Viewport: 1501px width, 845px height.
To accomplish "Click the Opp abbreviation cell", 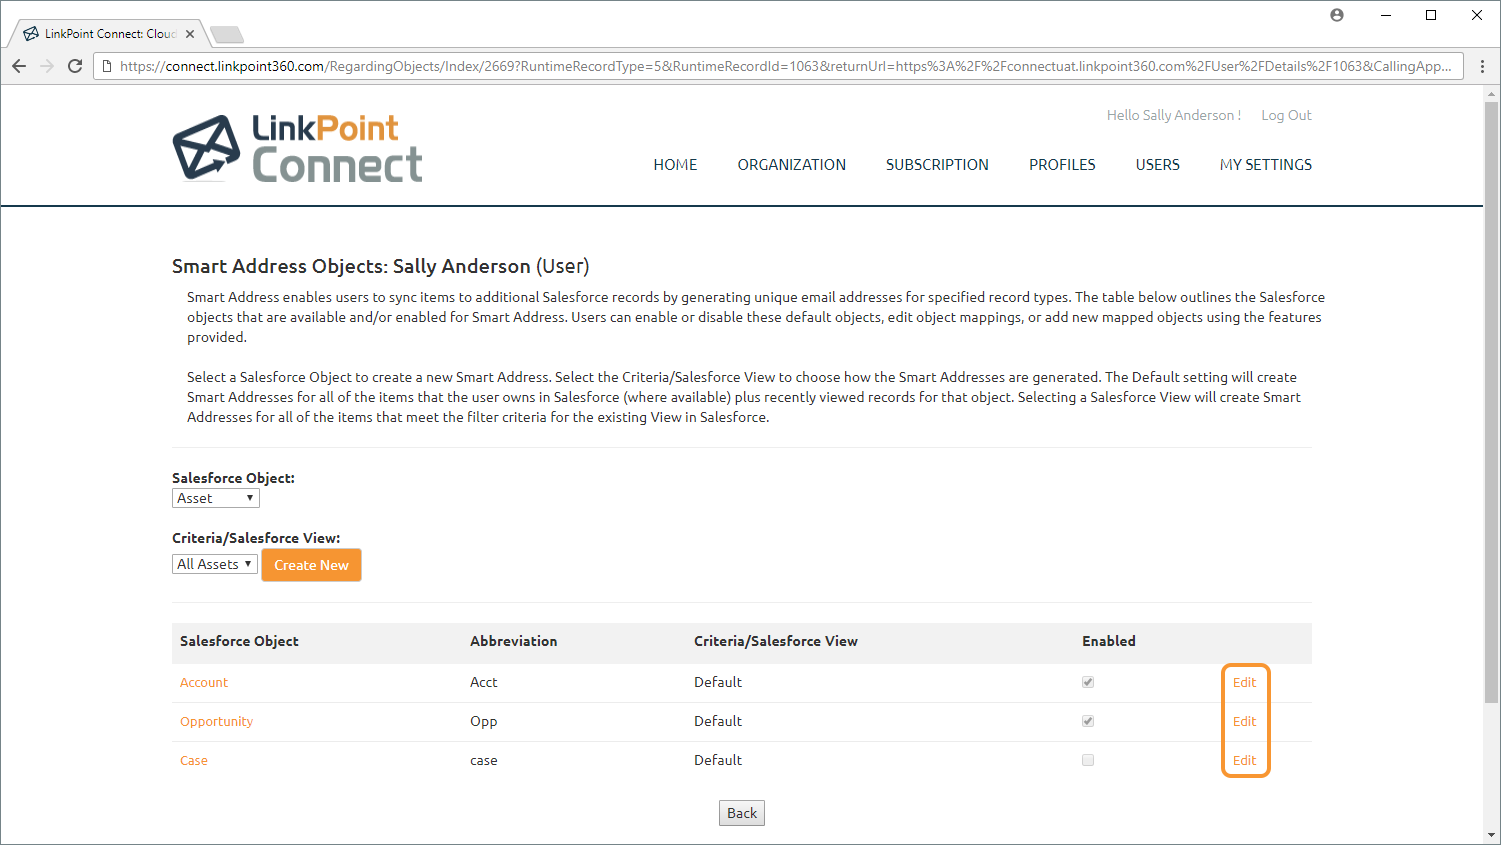I will 484,721.
